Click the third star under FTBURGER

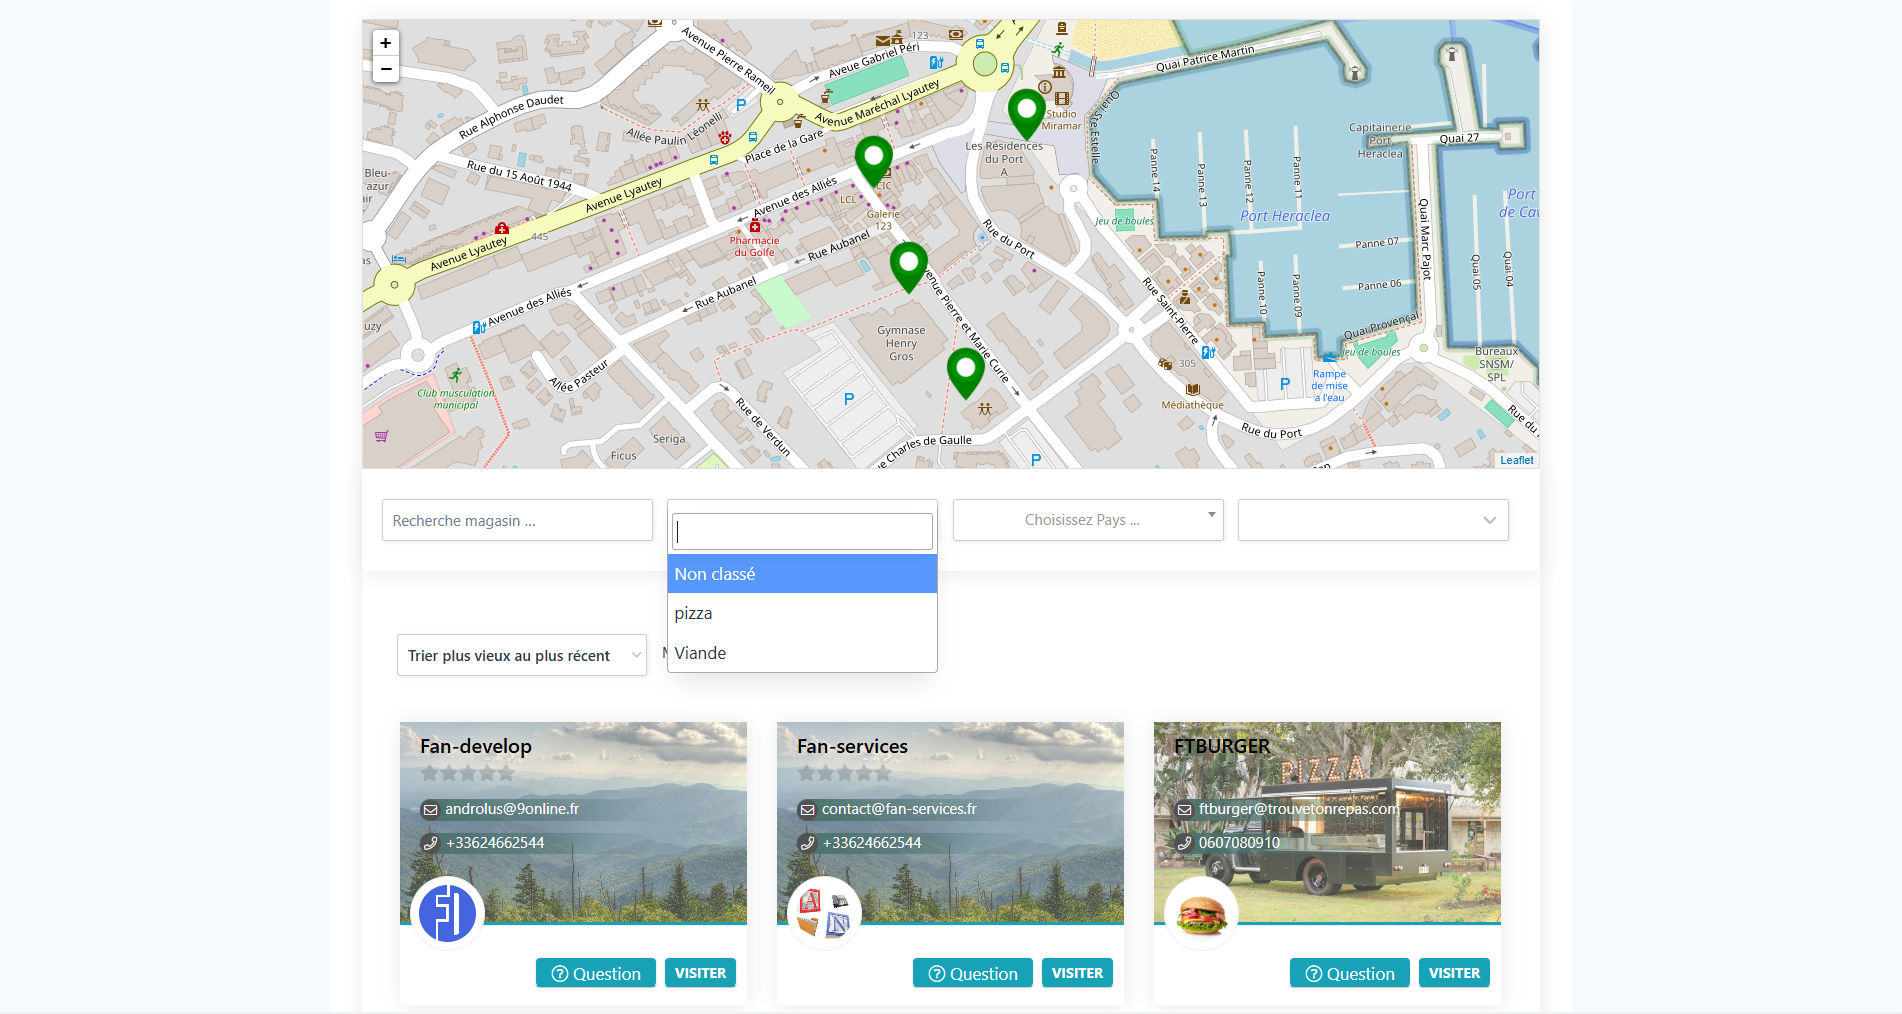[x=1221, y=773]
